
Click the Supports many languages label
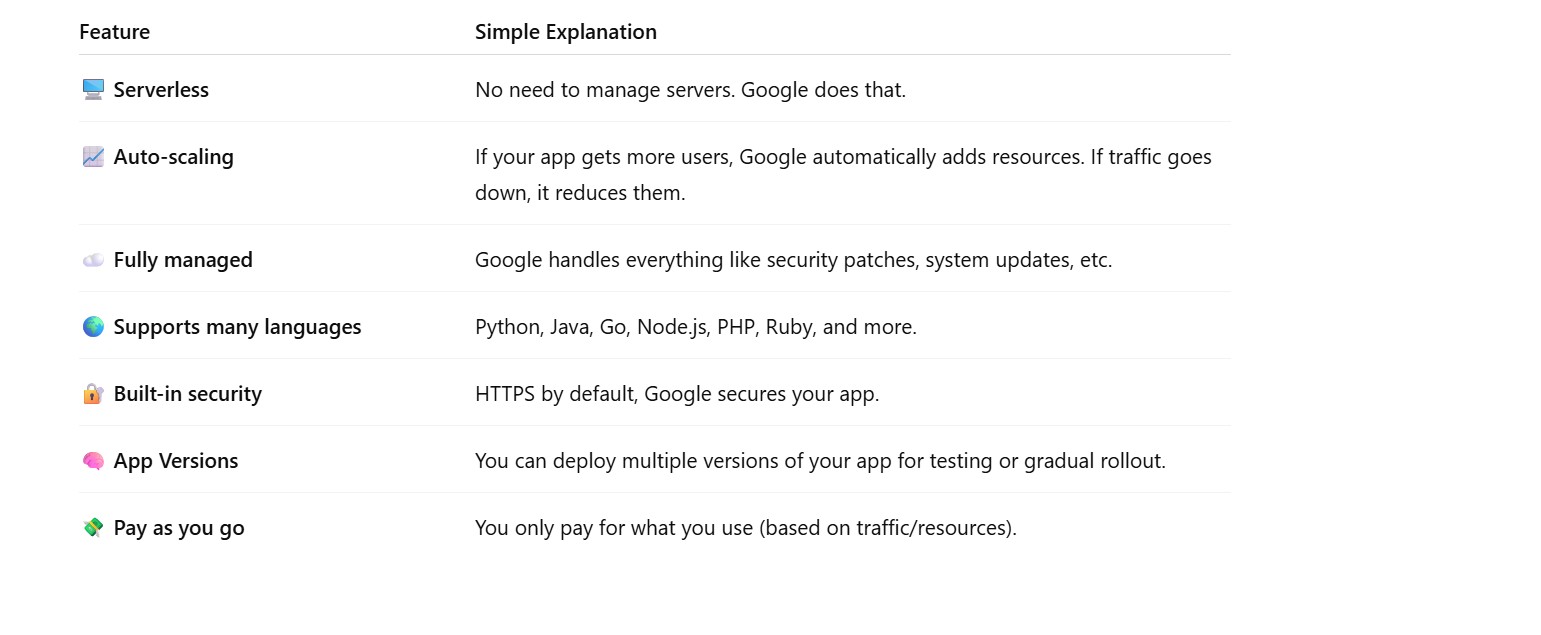coord(237,327)
